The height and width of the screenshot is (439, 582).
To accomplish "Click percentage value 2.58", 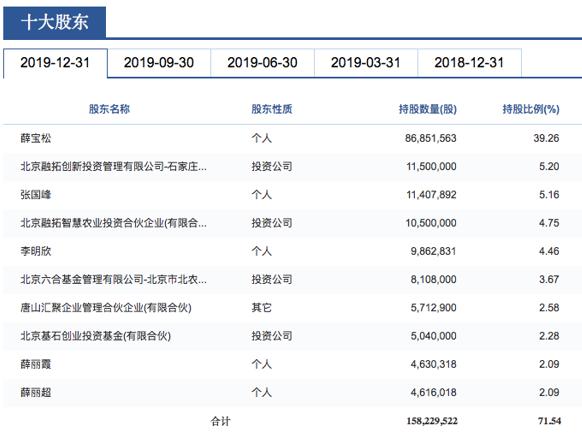I will click(549, 308).
